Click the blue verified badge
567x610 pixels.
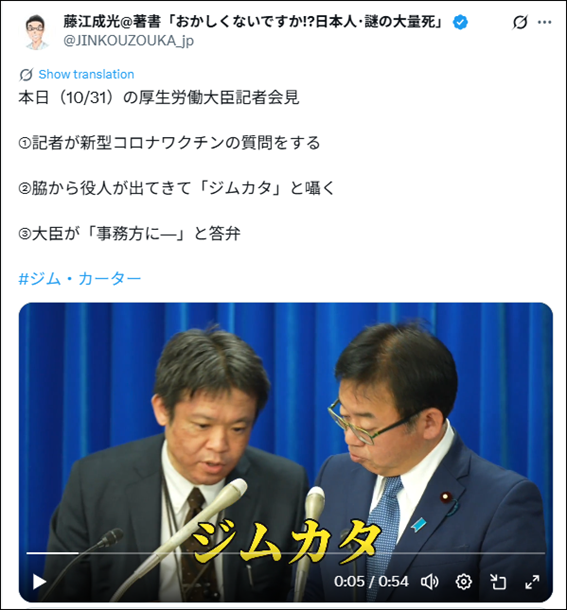[x=460, y=22]
